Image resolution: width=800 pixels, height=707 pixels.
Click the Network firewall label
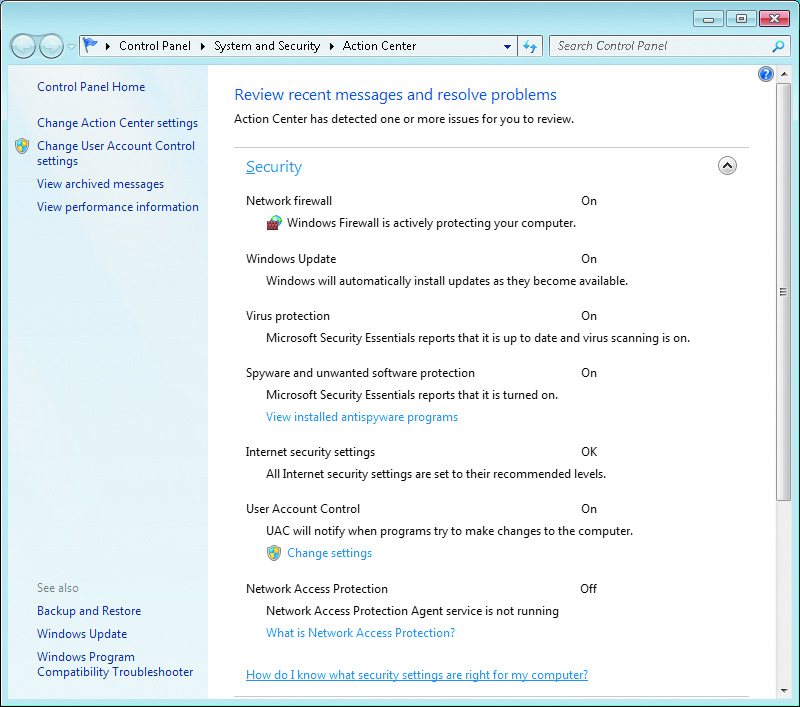click(289, 200)
